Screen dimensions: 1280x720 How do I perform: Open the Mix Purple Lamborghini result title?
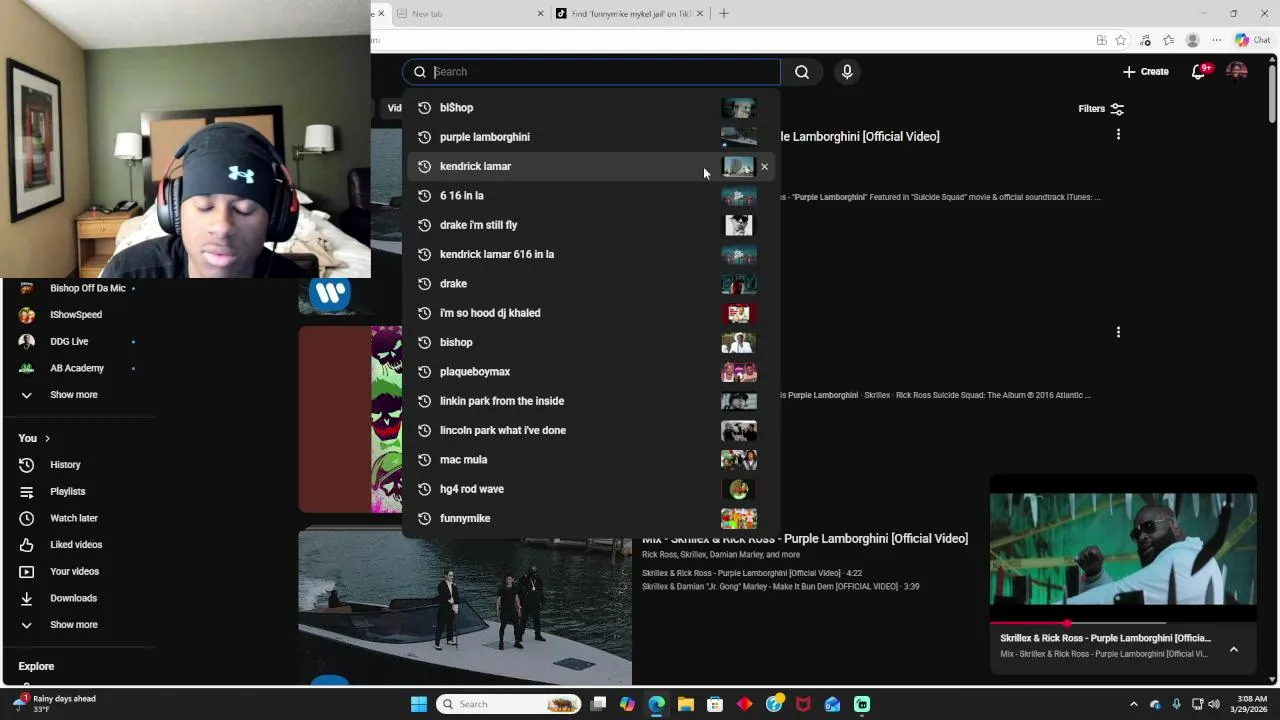(805, 539)
